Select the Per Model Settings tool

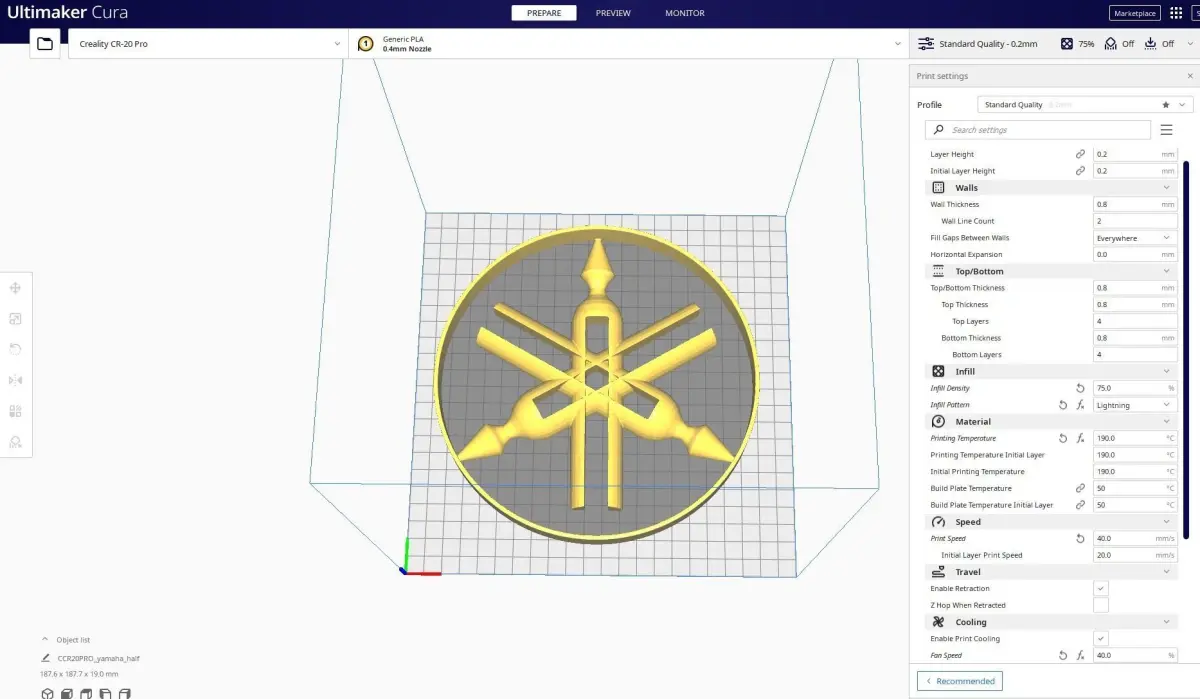(16, 411)
